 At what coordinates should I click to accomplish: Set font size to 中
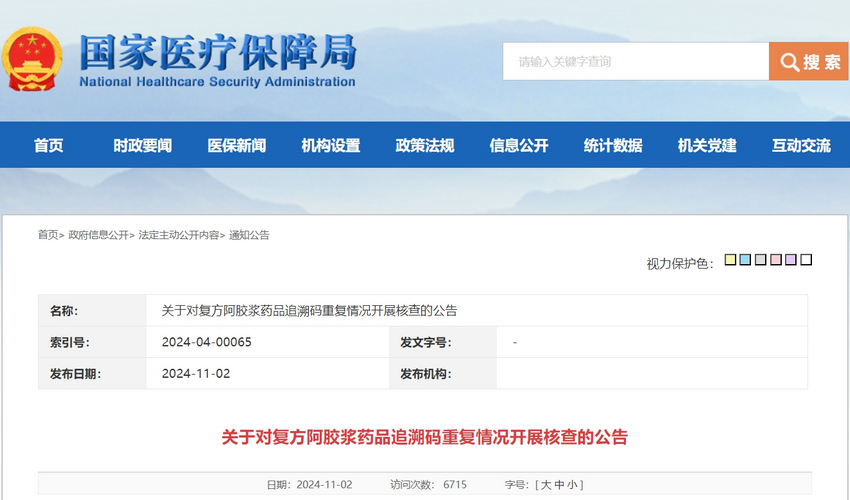pyautogui.click(x=559, y=485)
